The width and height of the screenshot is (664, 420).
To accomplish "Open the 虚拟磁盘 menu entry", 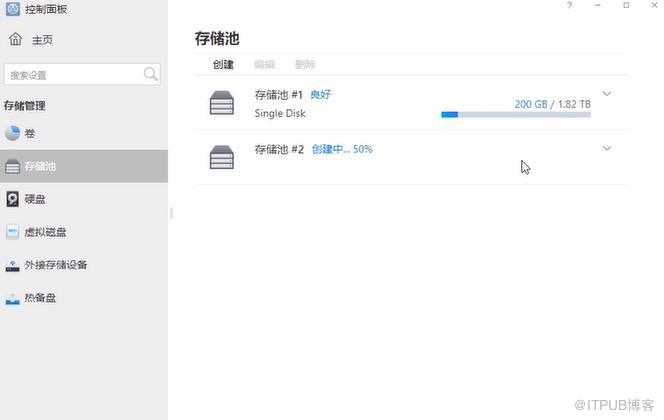I will pyautogui.click(x=84, y=232).
